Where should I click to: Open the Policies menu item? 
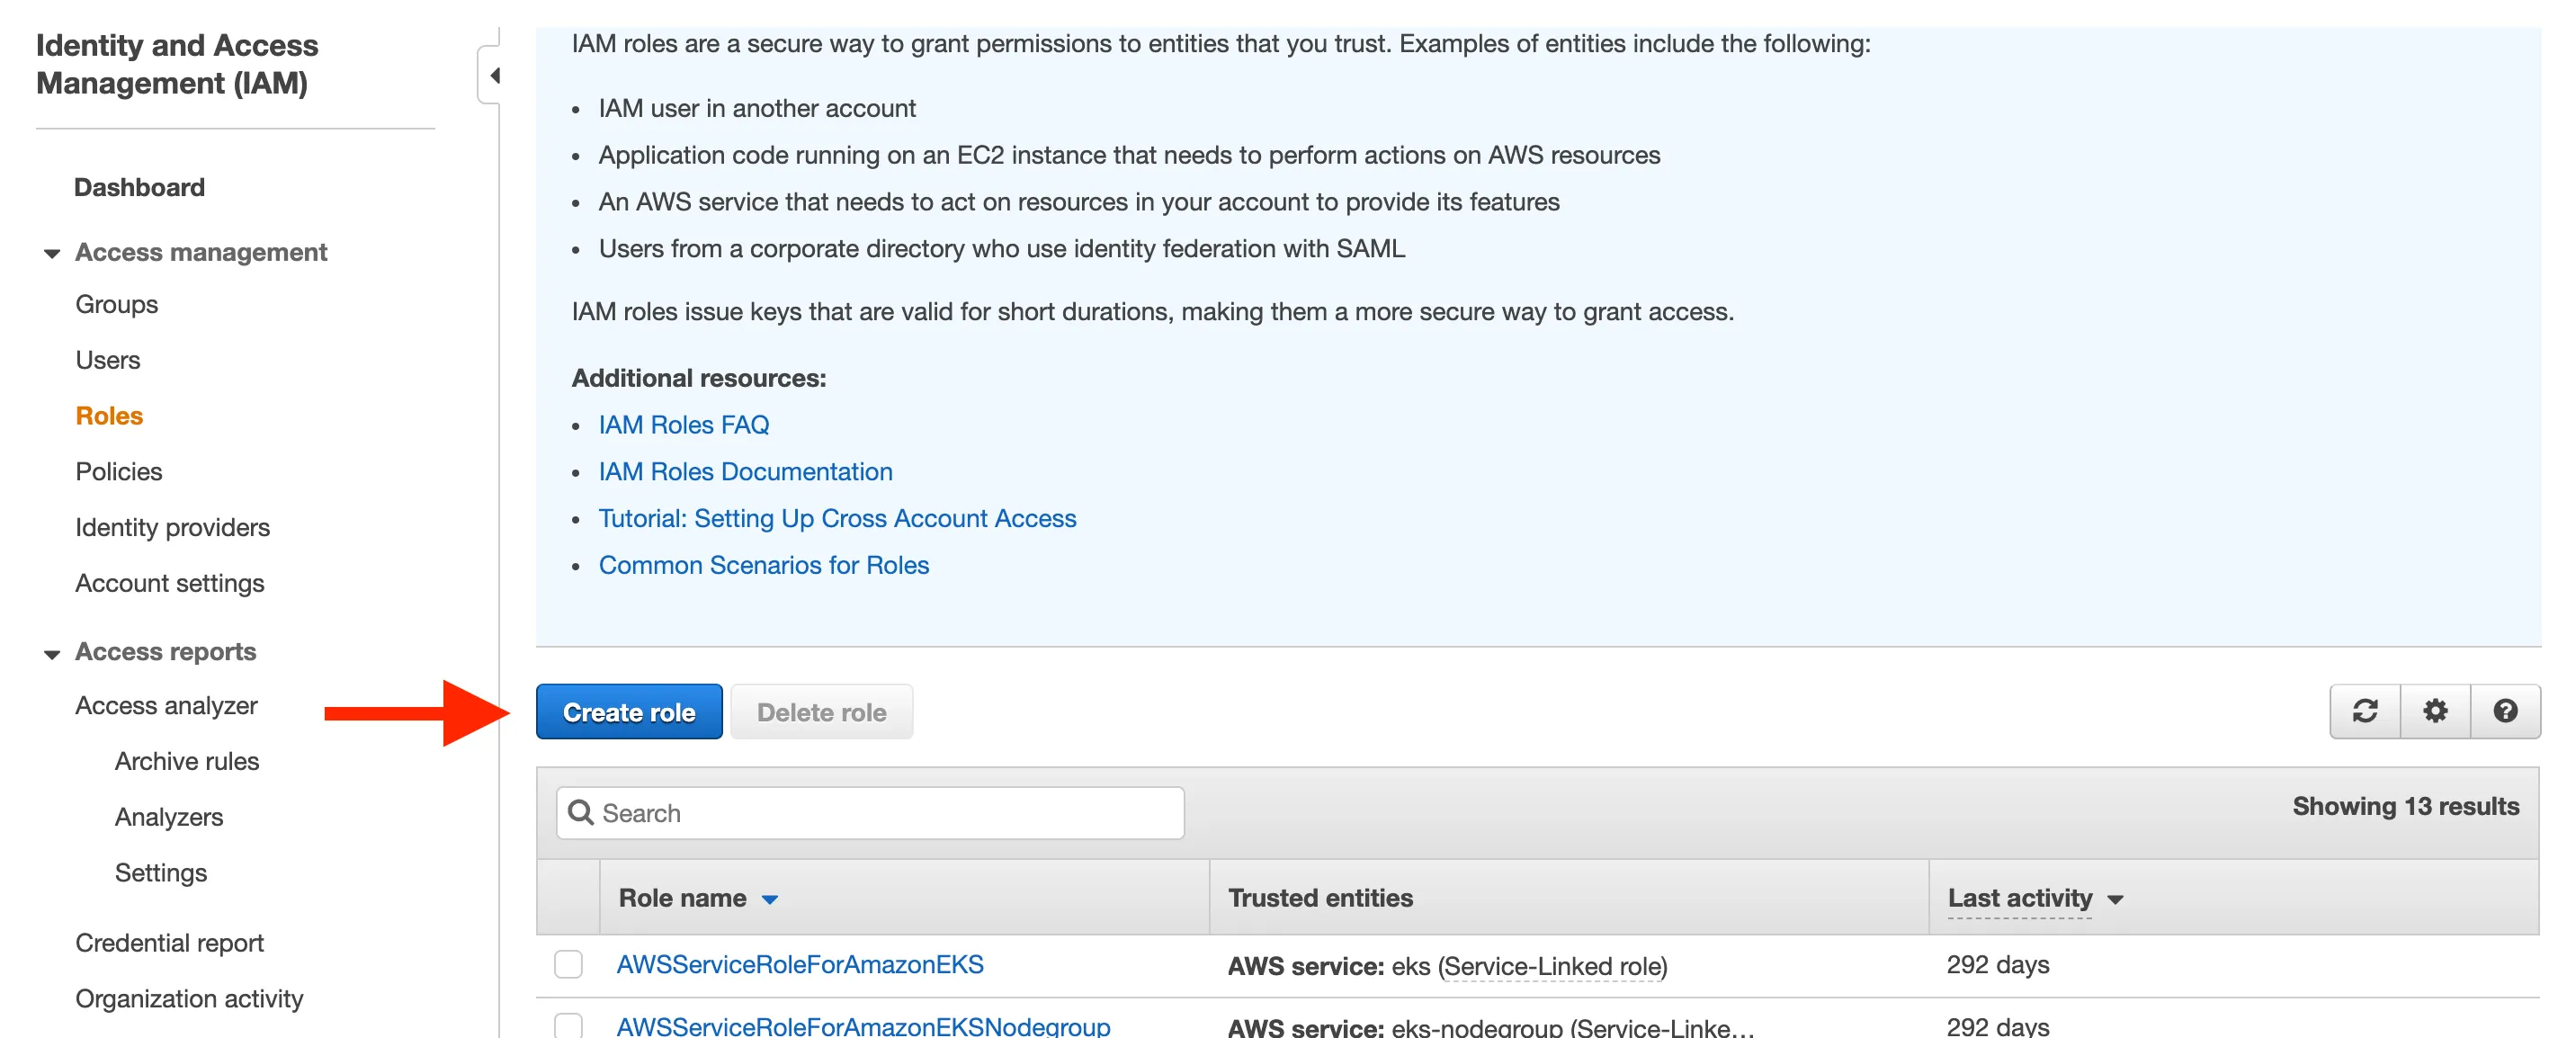pyautogui.click(x=118, y=471)
